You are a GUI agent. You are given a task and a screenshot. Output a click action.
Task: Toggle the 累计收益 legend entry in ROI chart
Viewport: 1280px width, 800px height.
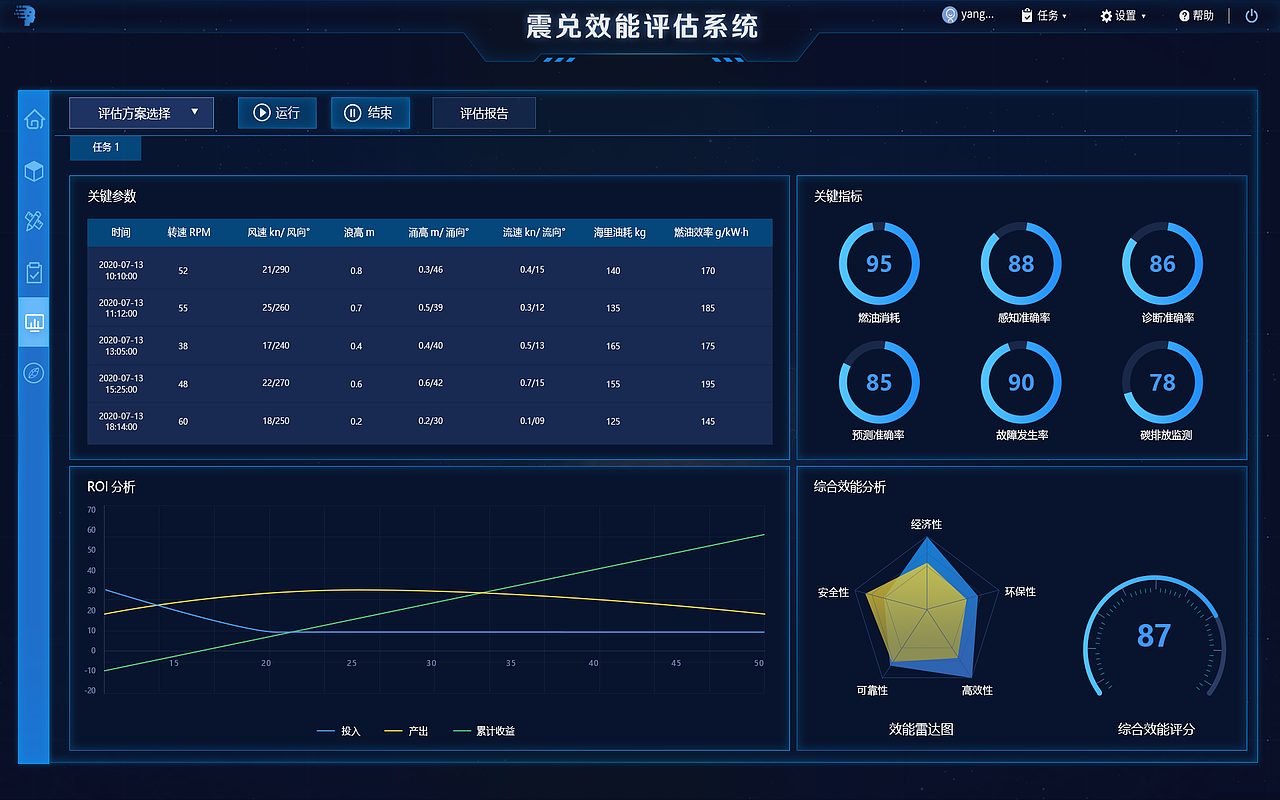click(x=484, y=731)
